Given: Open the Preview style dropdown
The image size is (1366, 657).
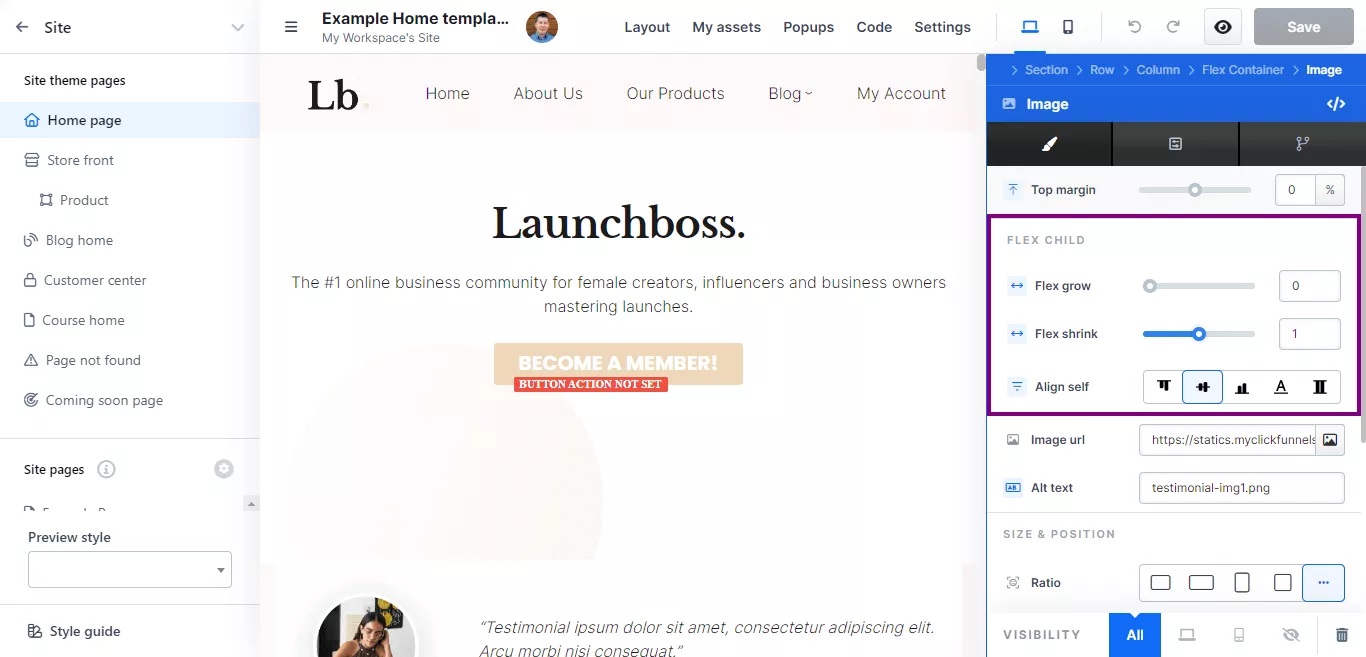Looking at the screenshot, I should click(130, 570).
